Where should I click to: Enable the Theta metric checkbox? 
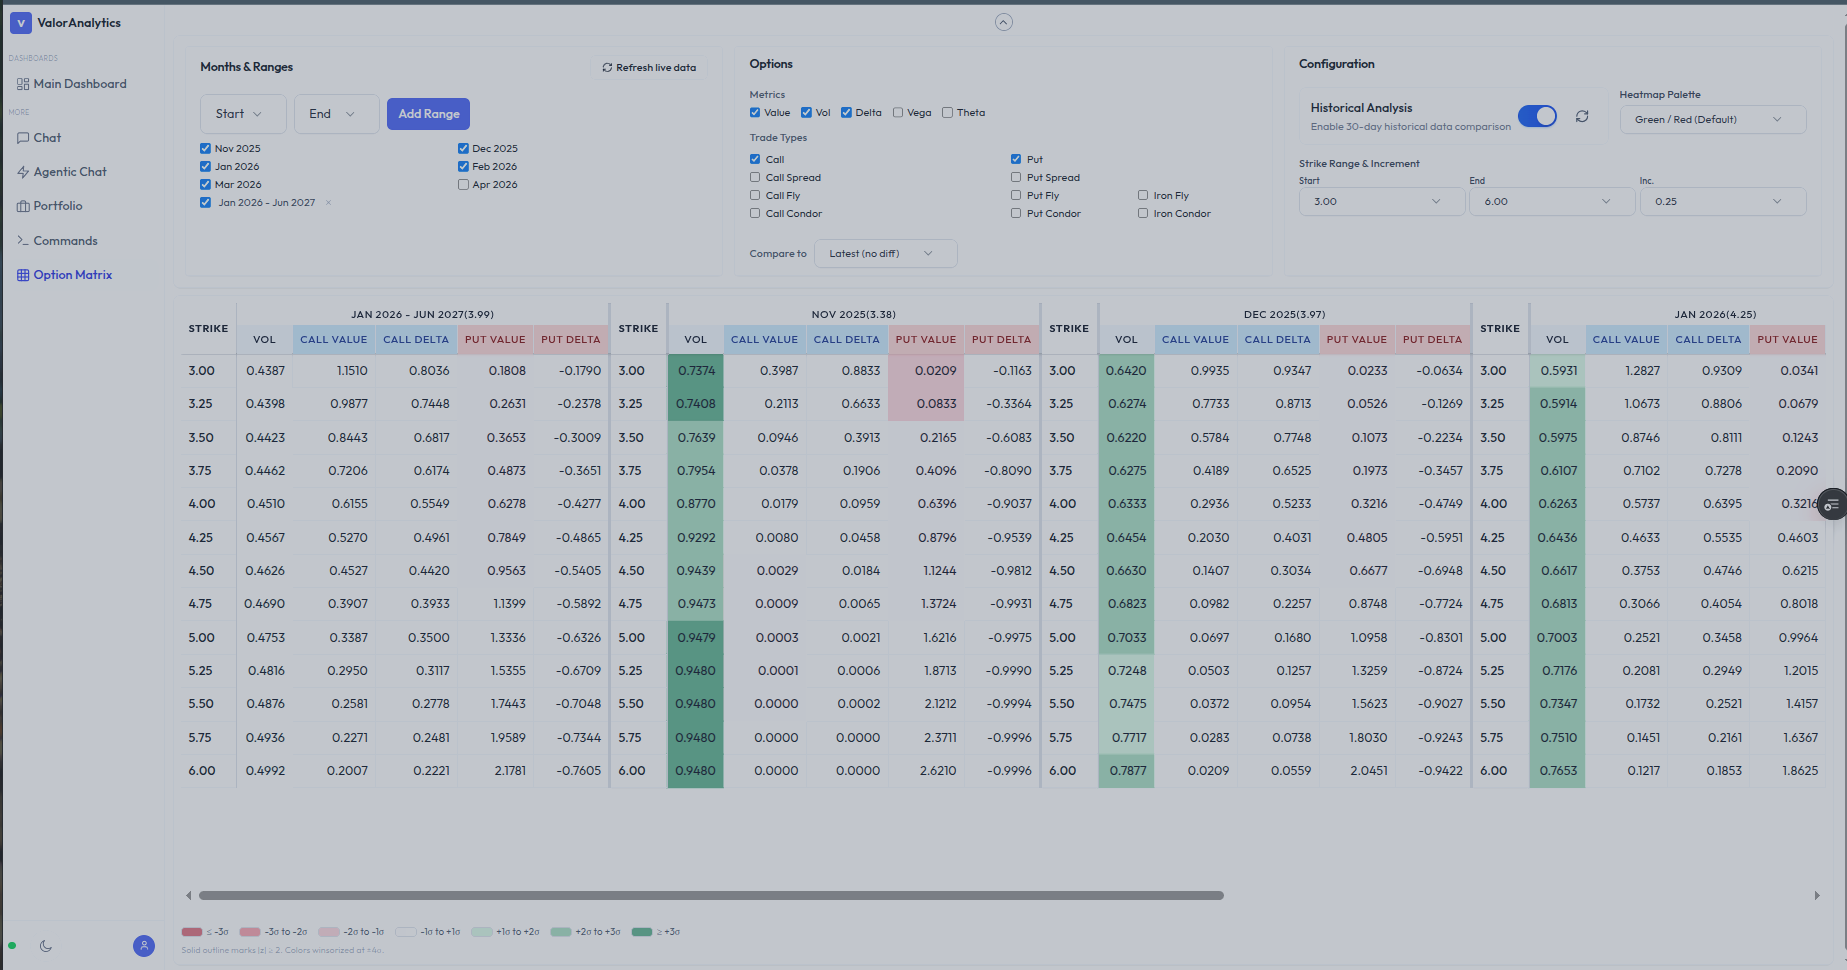pyautogui.click(x=947, y=112)
